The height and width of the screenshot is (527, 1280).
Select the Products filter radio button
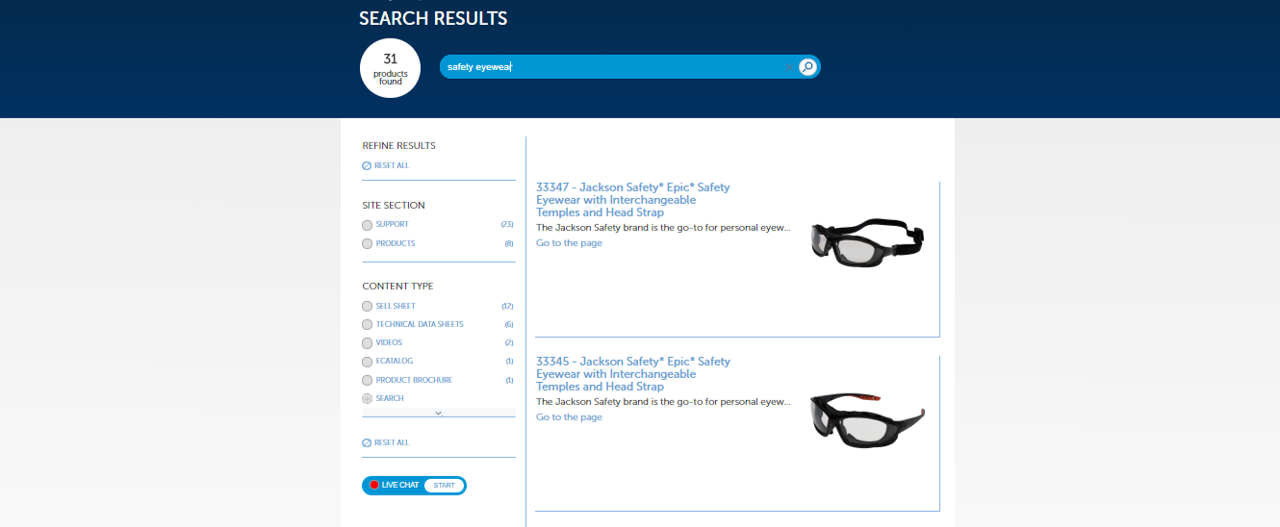(x=367, y=244)
